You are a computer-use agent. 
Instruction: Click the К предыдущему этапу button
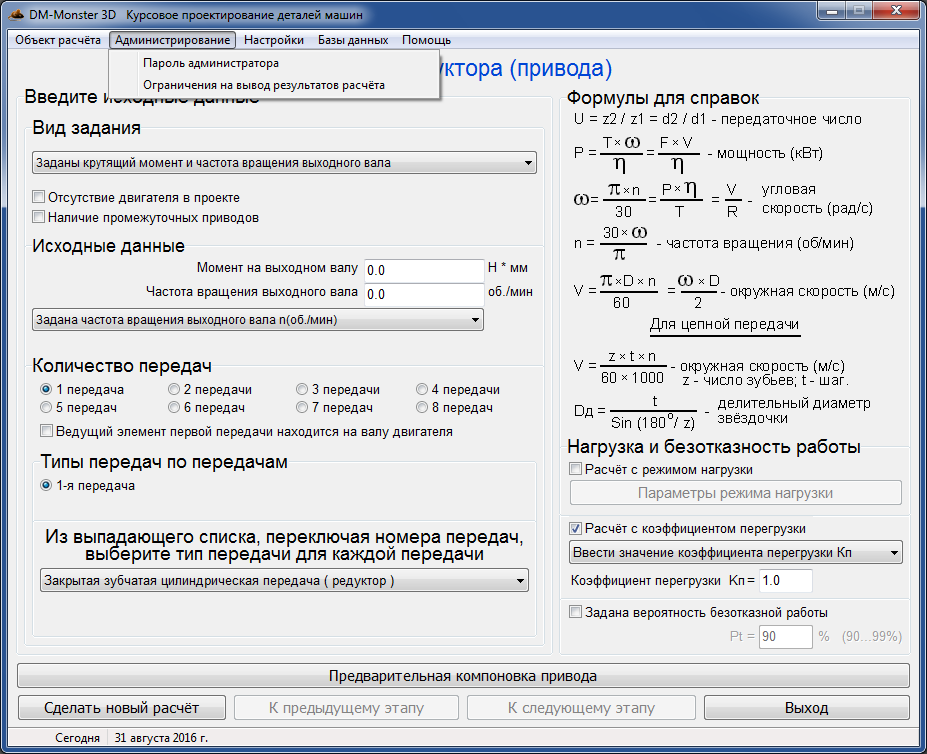click(x=346, y=708)
